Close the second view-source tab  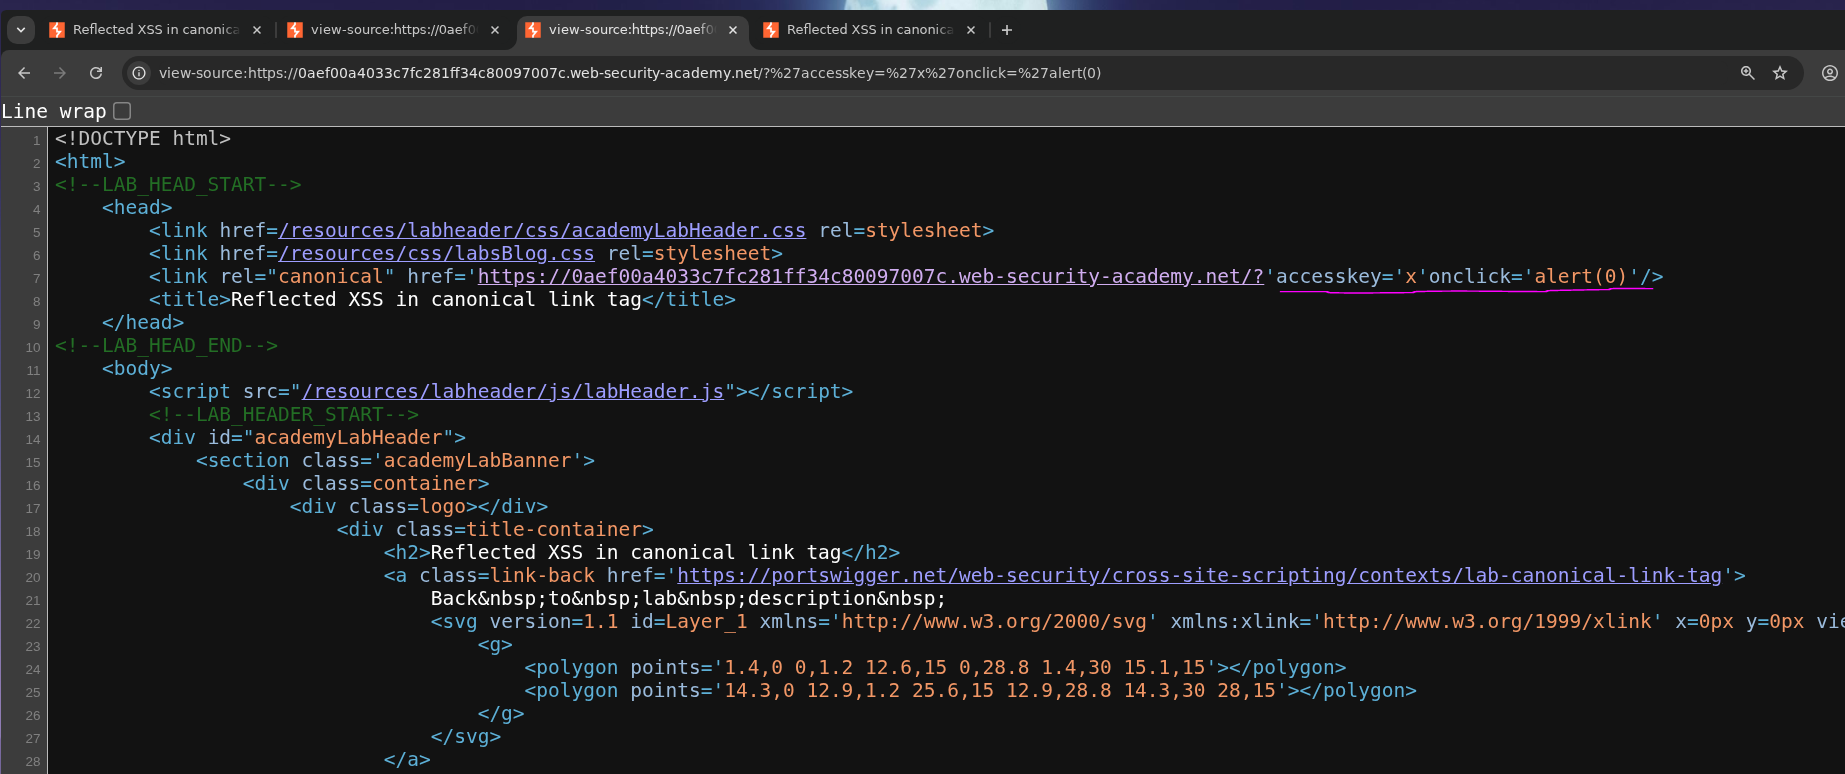pos(495,30)
